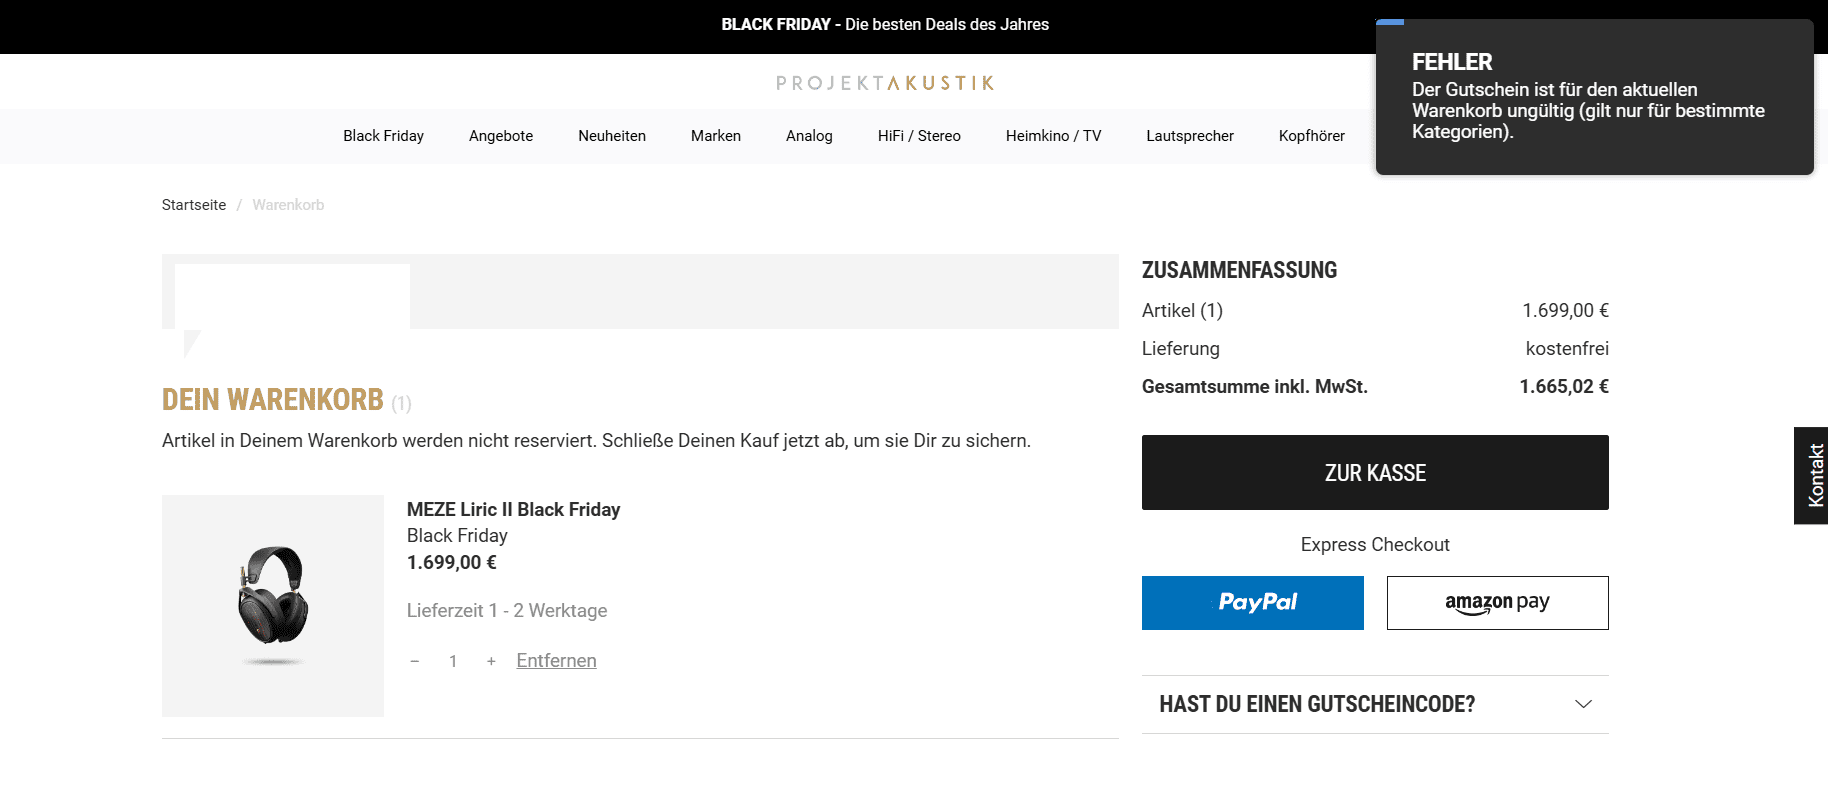This screenshot has width=1828, height=795.
Task: Click the Lieferzeit 1 - 2 Werktage text
Action: (x=507, y=610)
